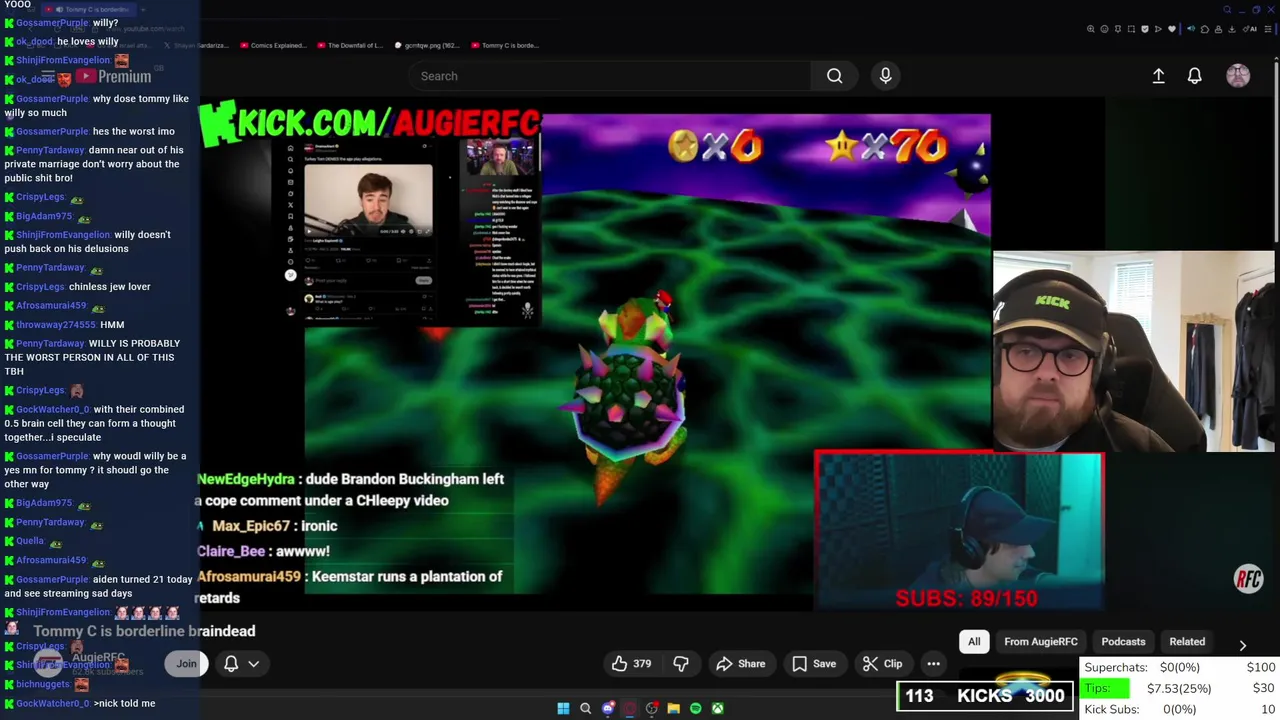This screenshot has width=1280, height=720.
Task: Select the Podcasts chip
Action: pyautogui.click(x=1123, y=642)
